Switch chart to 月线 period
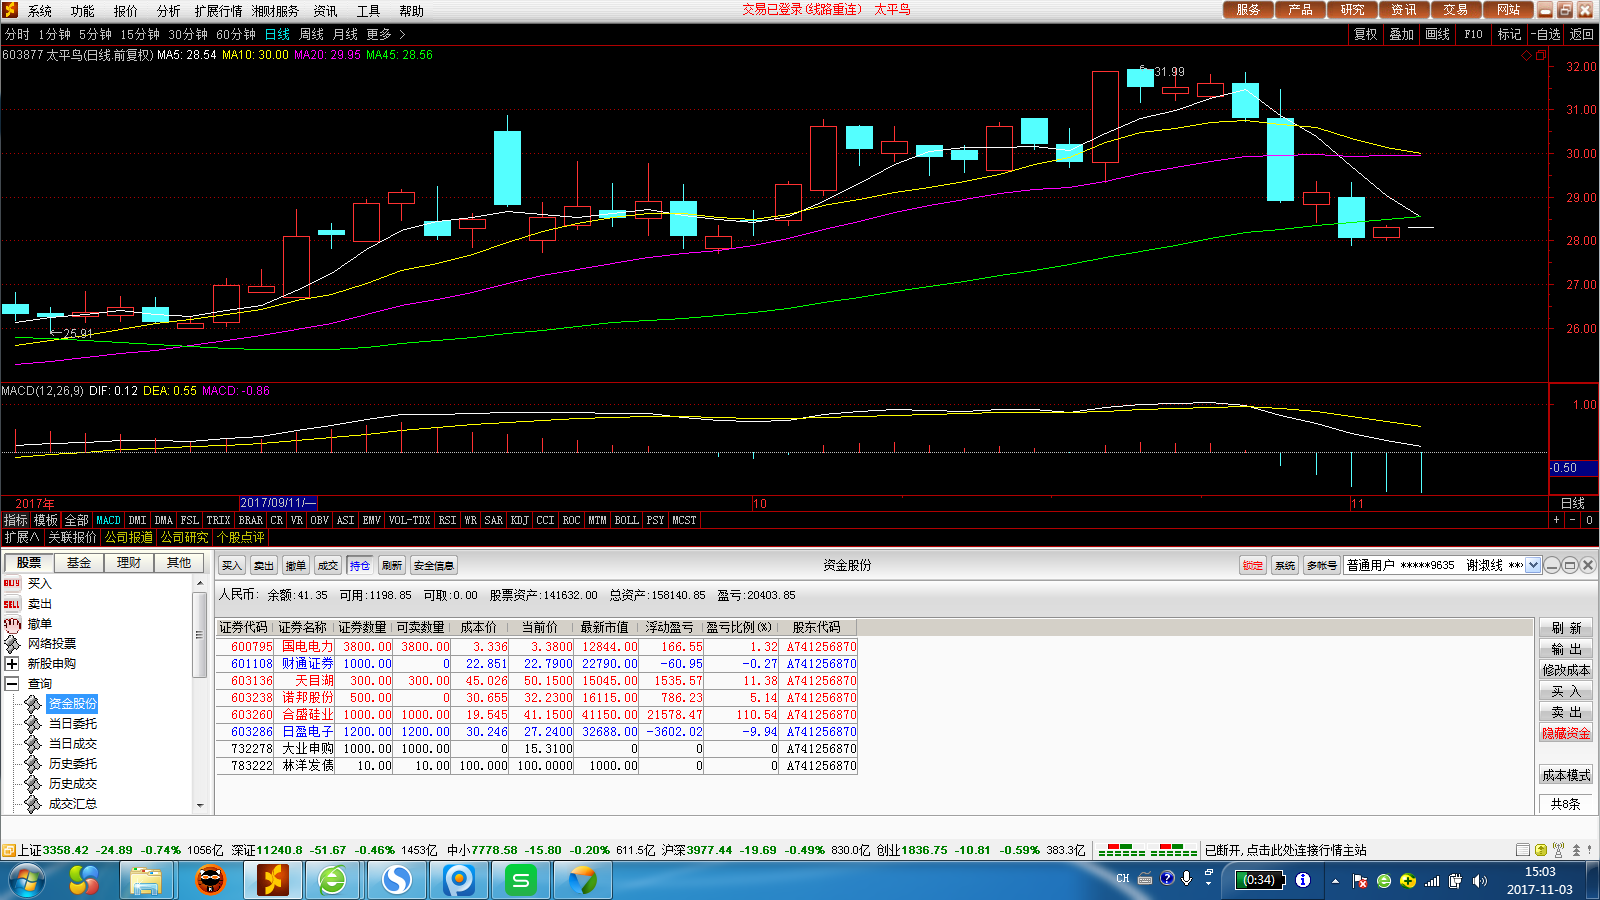 pyautogui.click(x=345, y=34)
